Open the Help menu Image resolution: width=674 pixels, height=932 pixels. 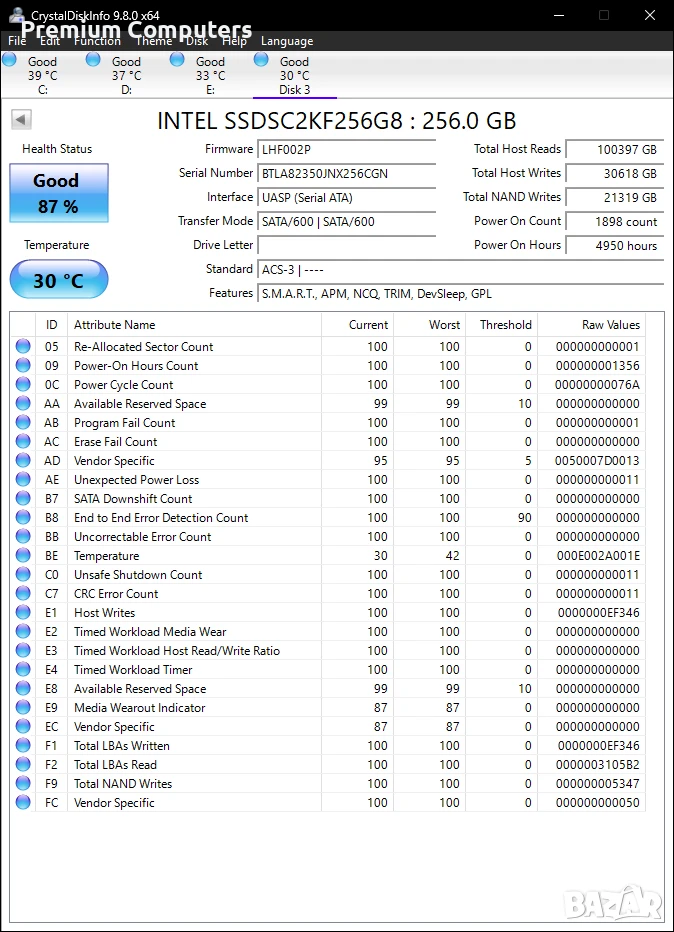(x=234, y=41)
